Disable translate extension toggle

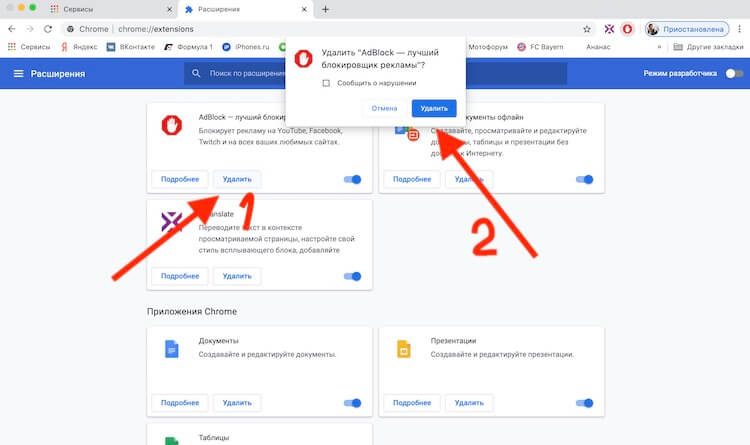(353, 277)
